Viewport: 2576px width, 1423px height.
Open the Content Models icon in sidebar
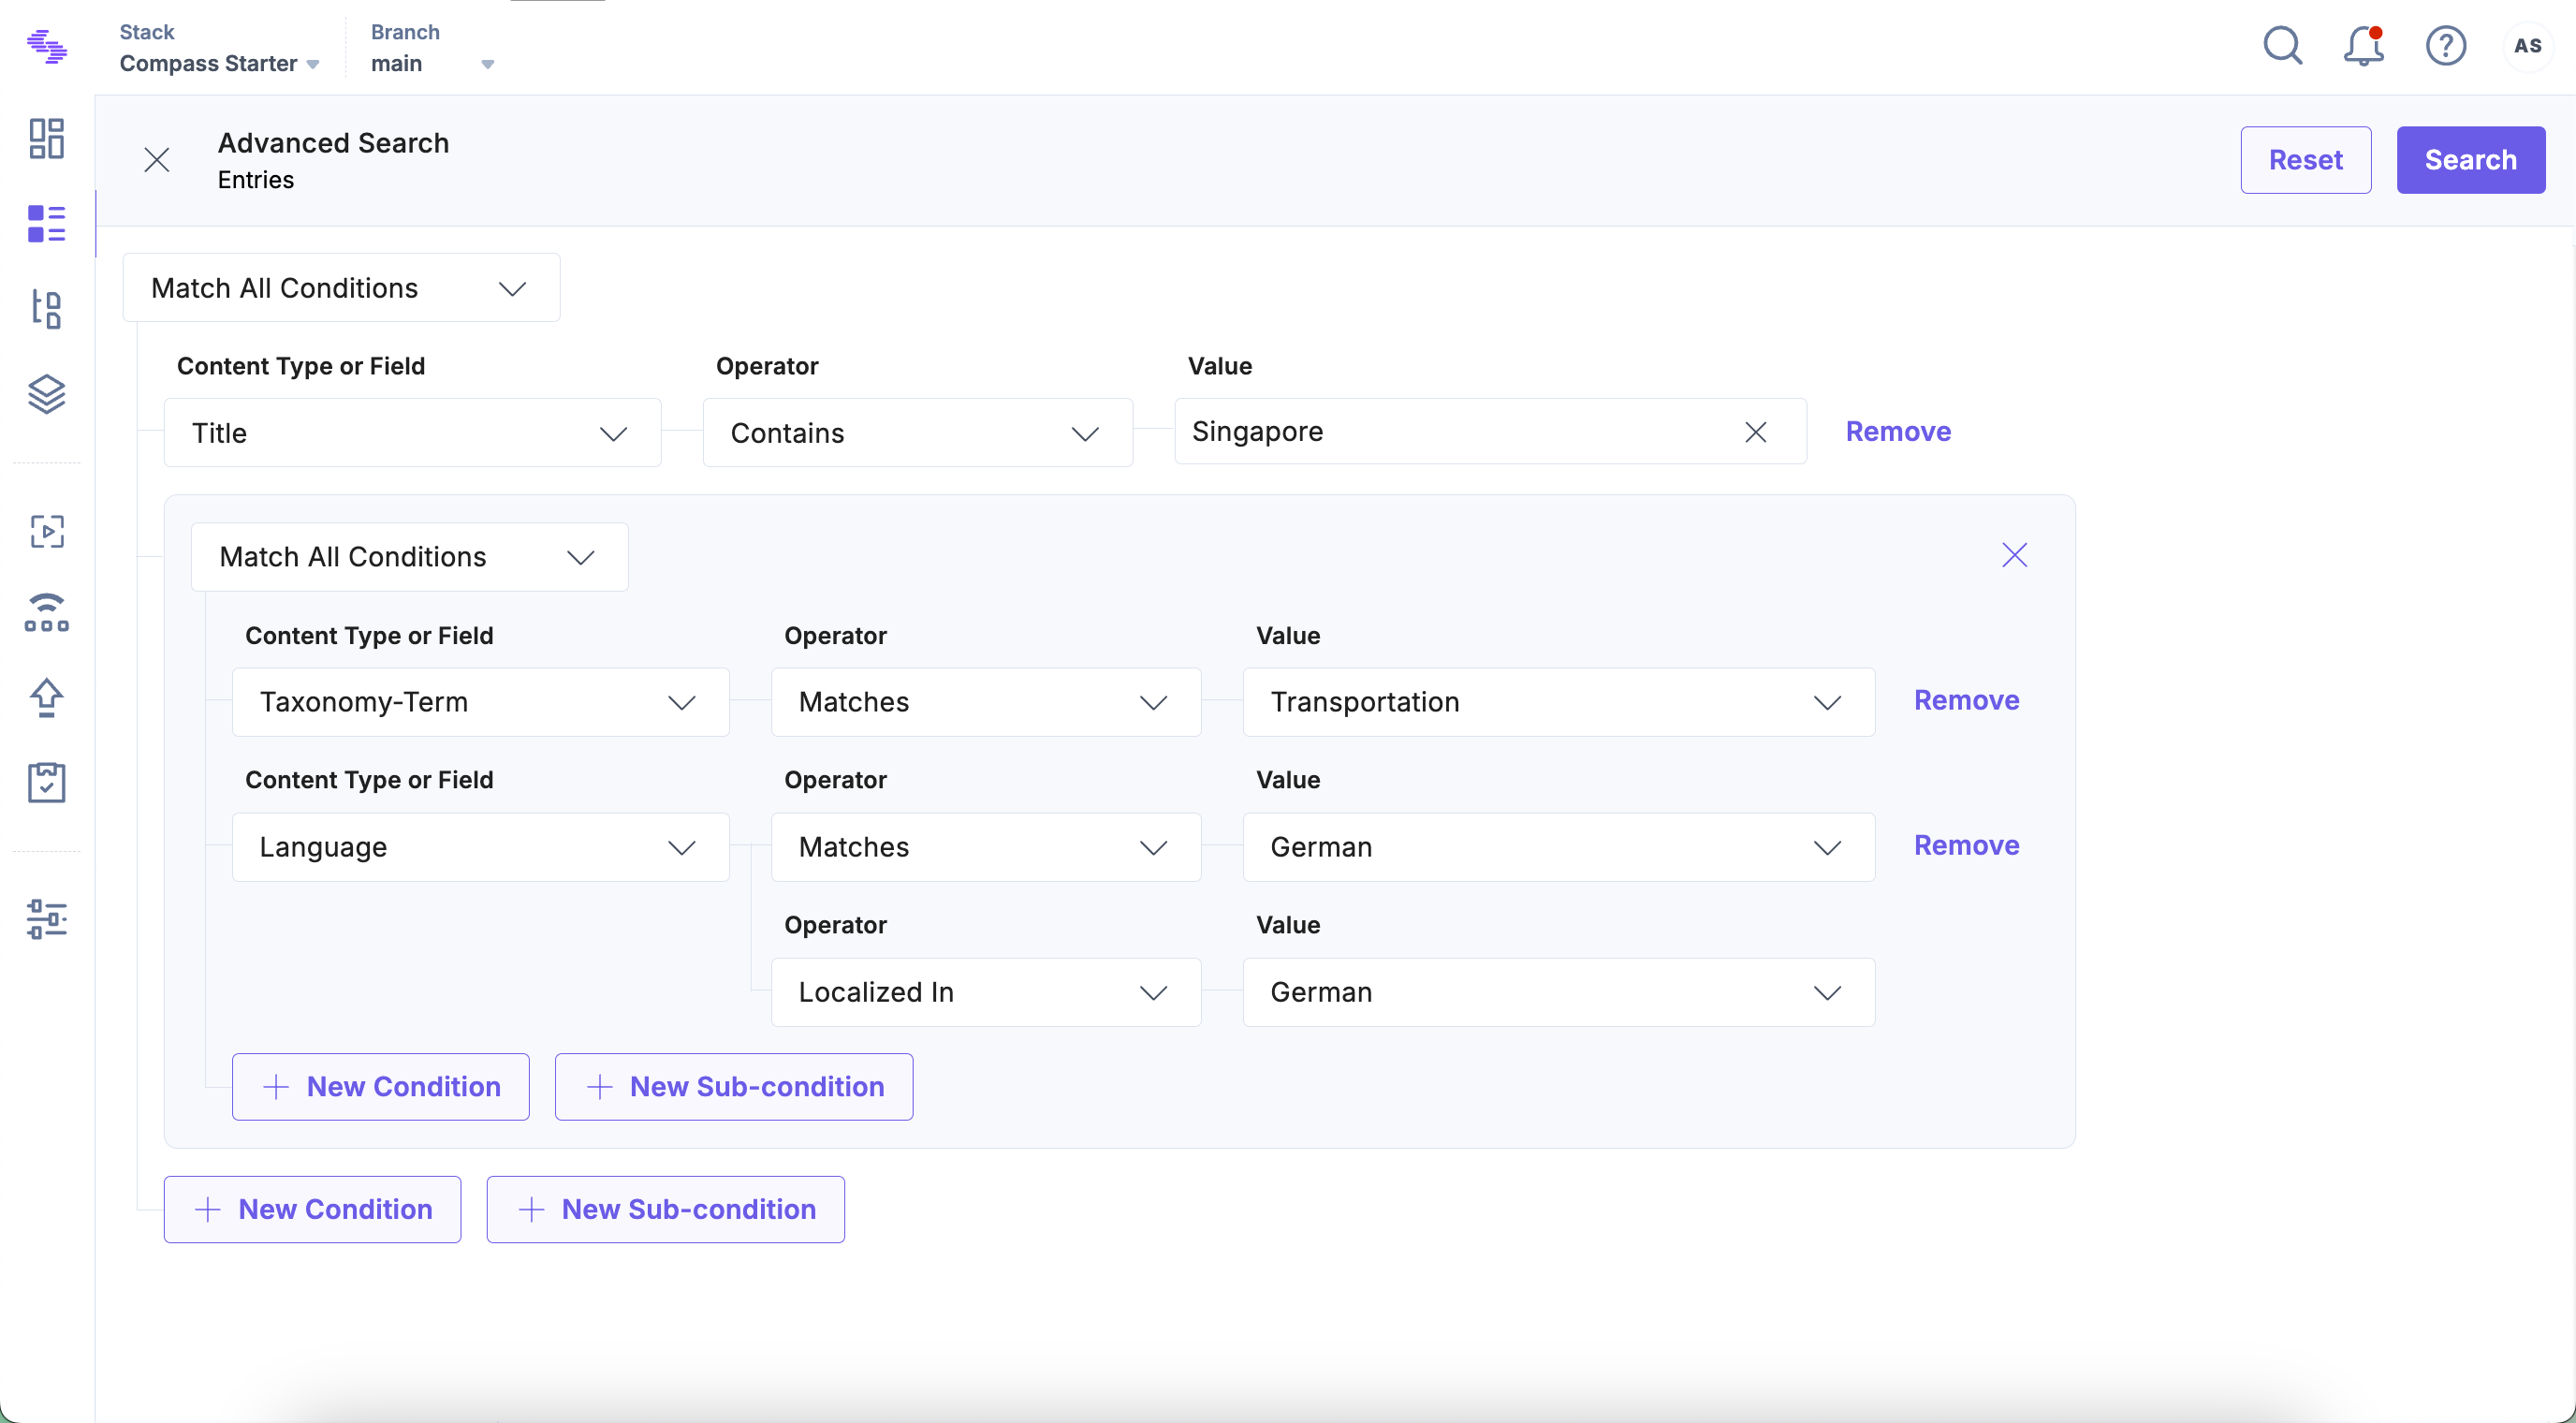click(x=47, y=309)
